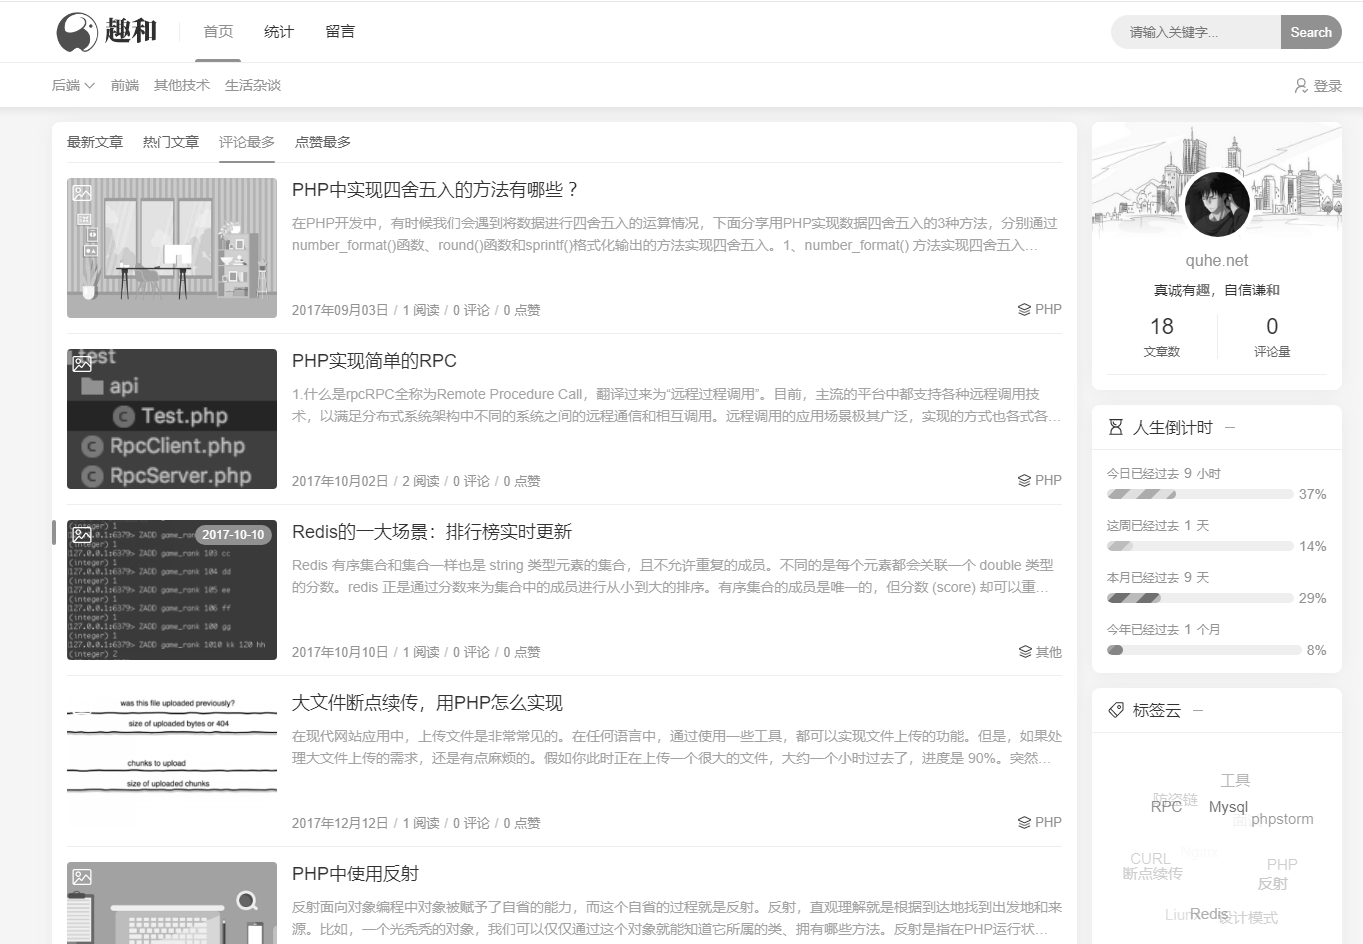Open article 大文件断点续传，用PHP怎么实现

pos(427,703)
